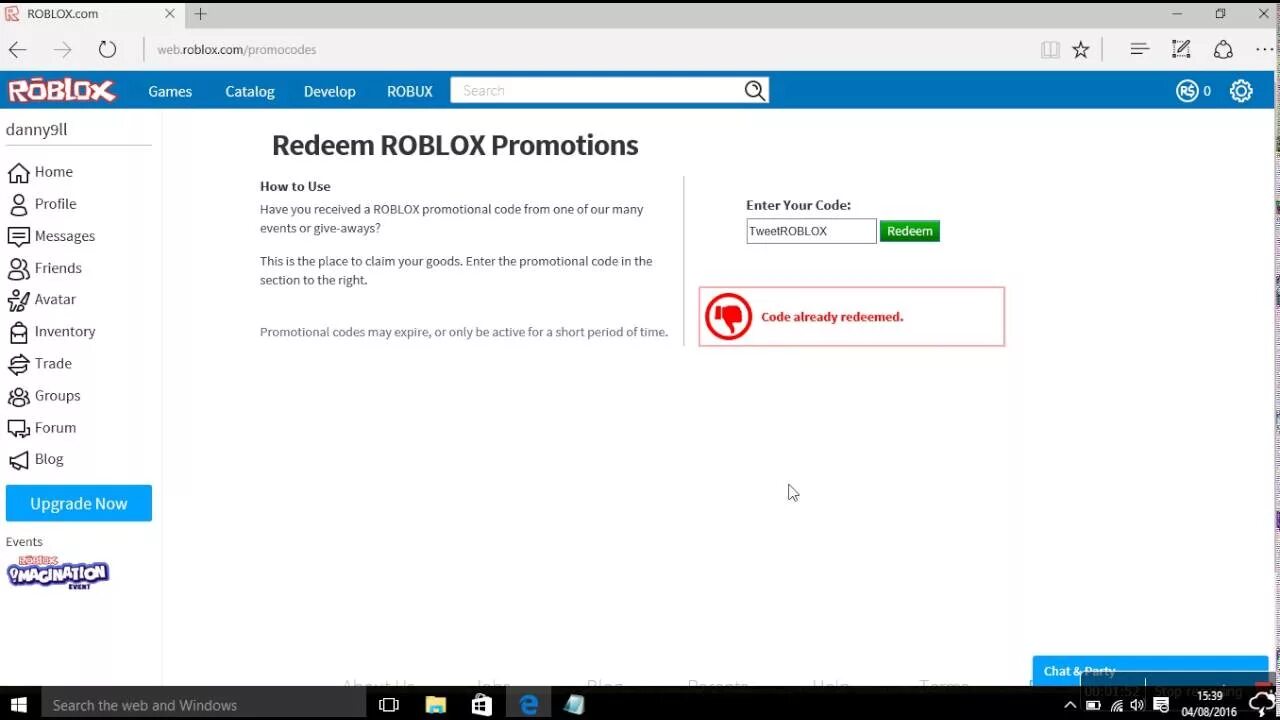Show hidden system tray icons
The image size is (1280, 720).
1070,705
